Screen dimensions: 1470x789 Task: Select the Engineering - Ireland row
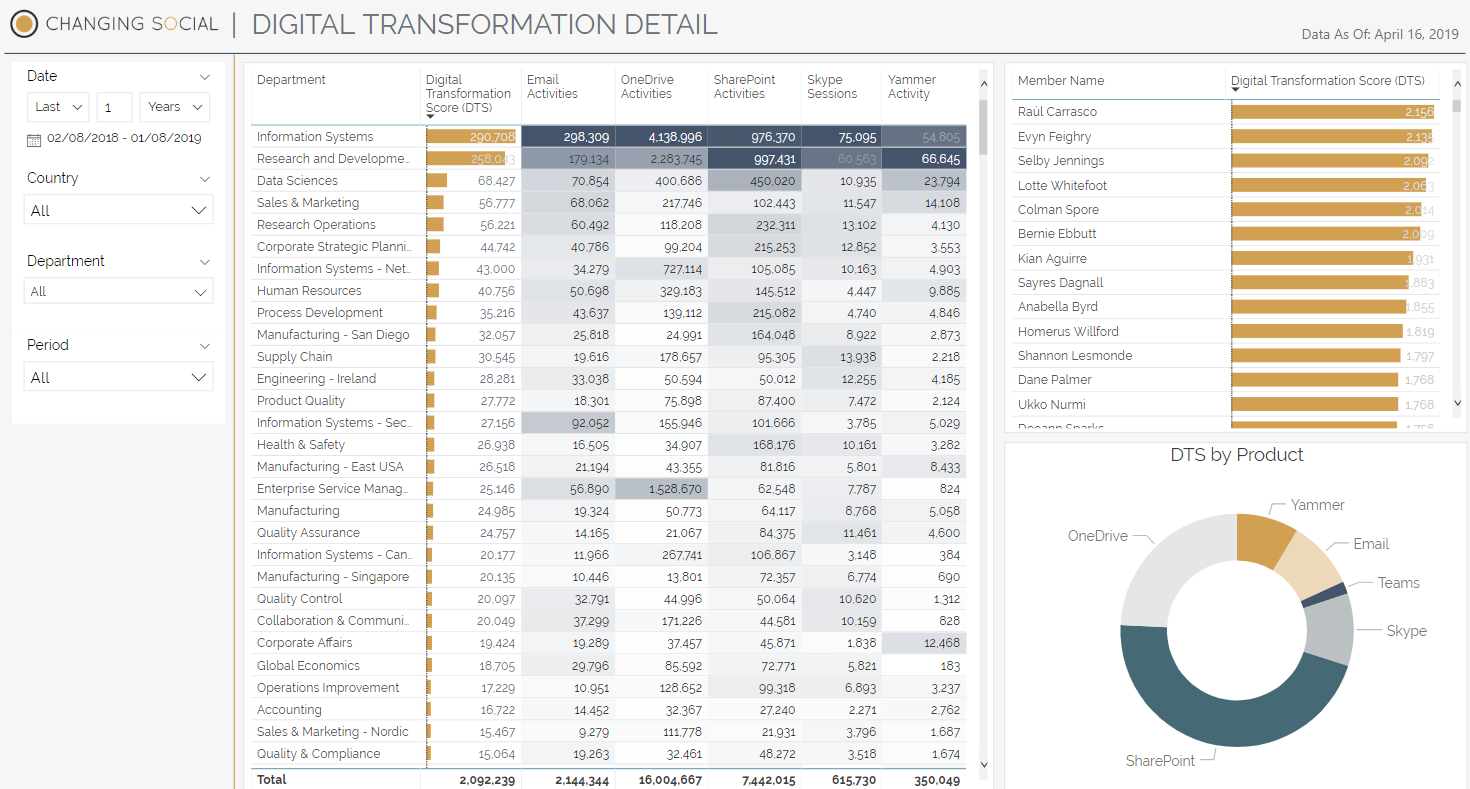(x=609, y=379)
